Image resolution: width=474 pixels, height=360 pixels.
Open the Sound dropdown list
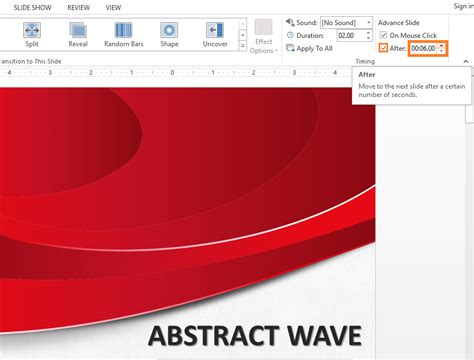pos(368,23)
